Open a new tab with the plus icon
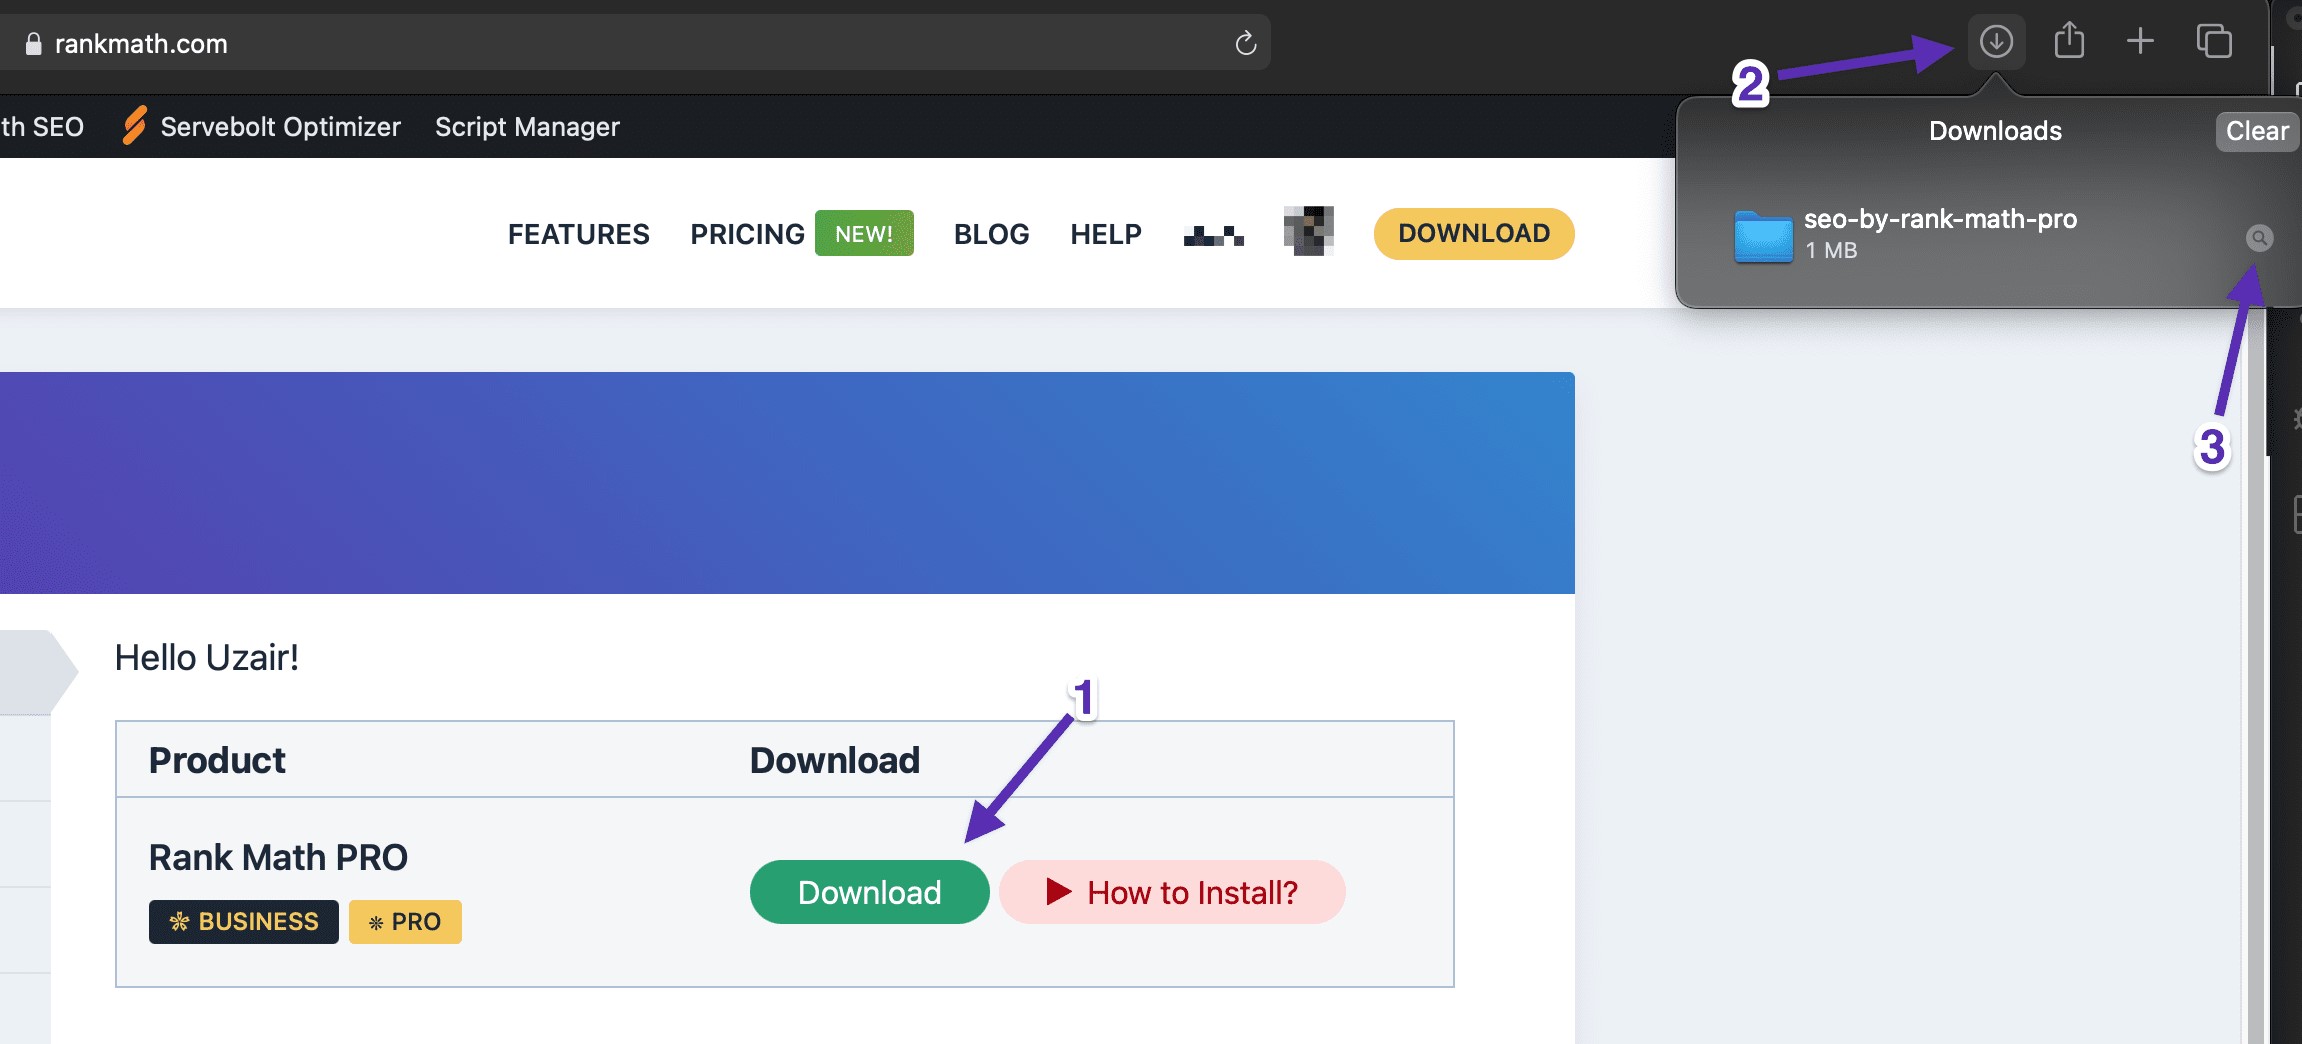Image resolution: width=2302 pixels, height=1044 pixels. (x=2140, y=42)
